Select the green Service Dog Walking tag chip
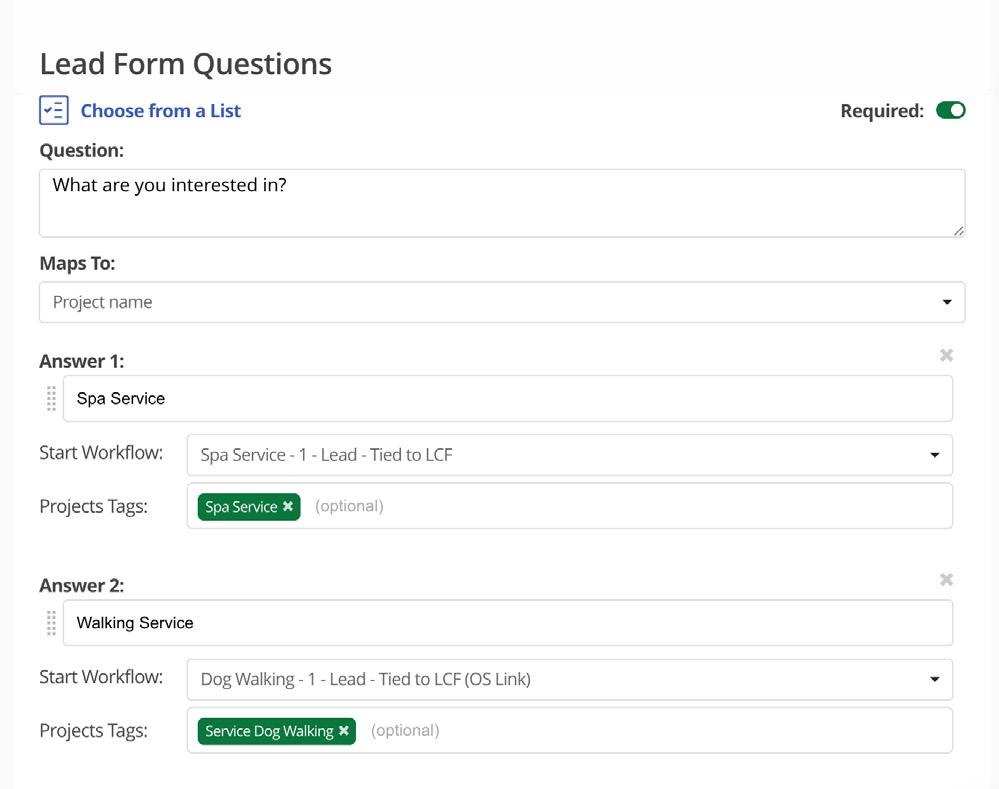Screen dimensions: 999x789 coord(268,731)
